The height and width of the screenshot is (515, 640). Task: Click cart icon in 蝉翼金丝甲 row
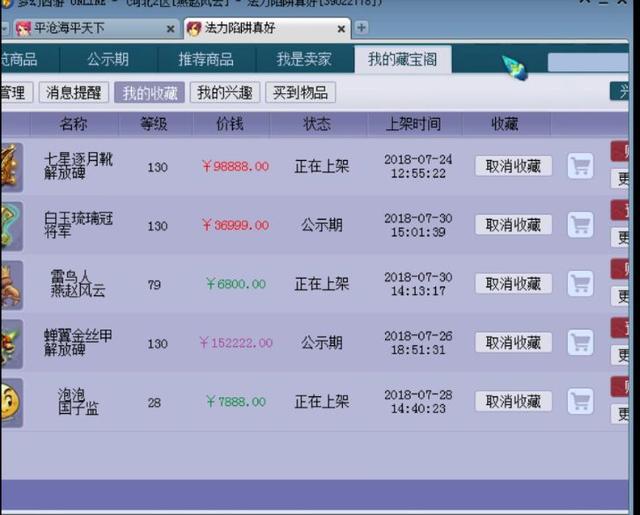click(580, 342)
